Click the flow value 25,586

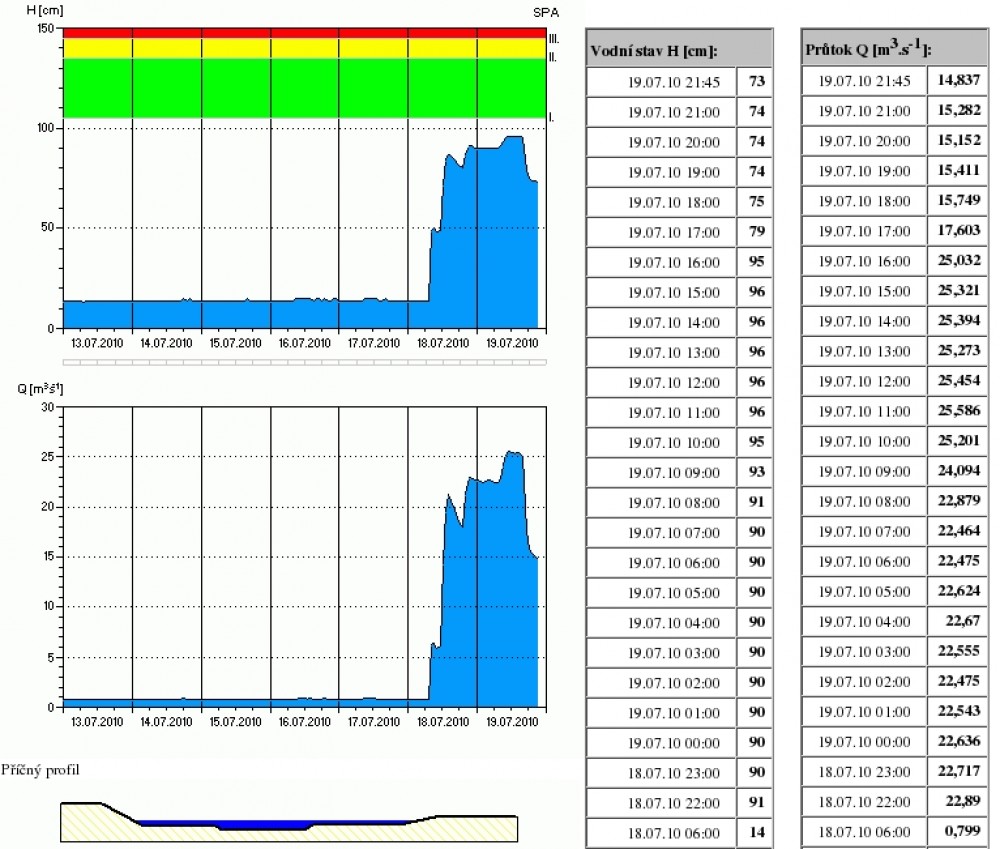[x=958, y=412]
